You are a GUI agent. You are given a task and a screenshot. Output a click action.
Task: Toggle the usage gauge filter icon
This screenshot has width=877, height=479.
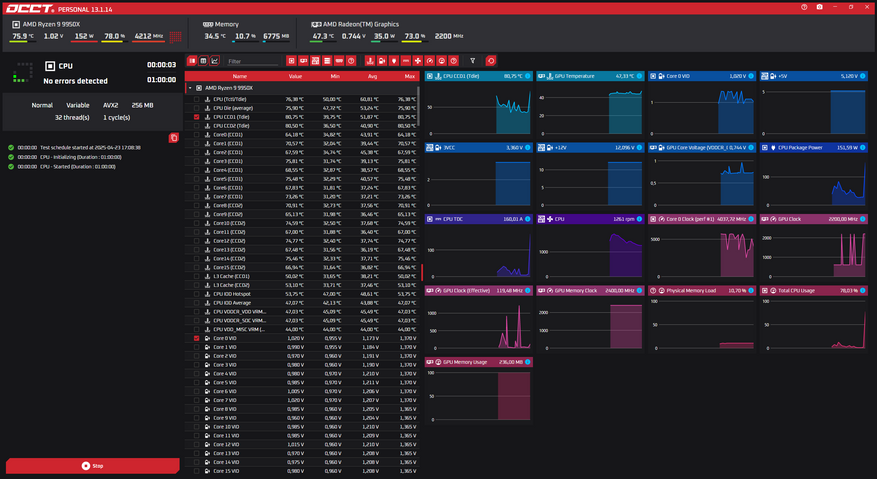tap(442, 60)
